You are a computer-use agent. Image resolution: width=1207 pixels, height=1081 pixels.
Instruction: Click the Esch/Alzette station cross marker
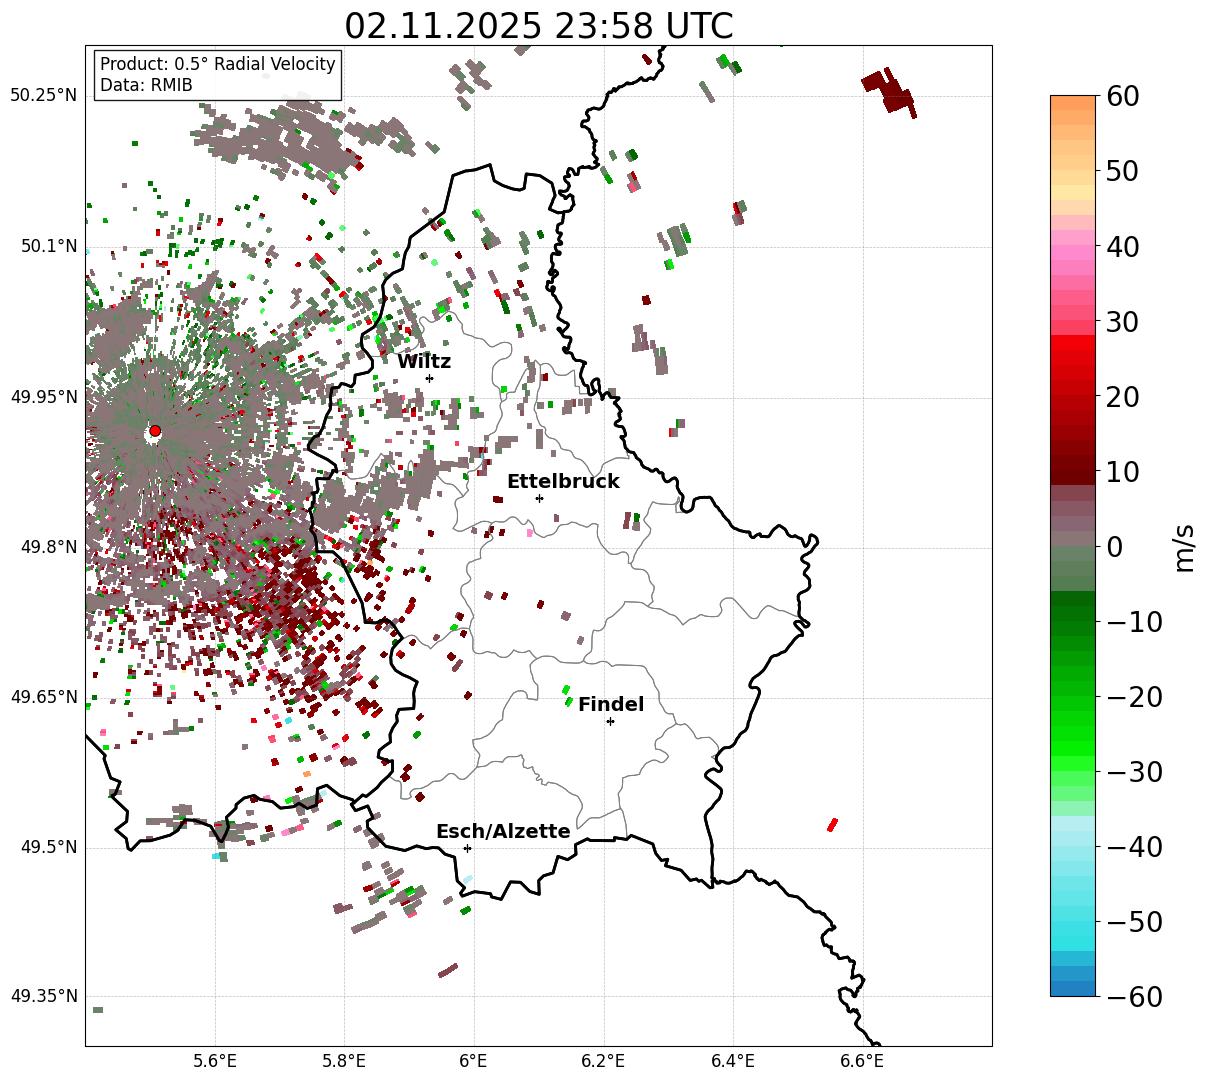click(467, 848)
